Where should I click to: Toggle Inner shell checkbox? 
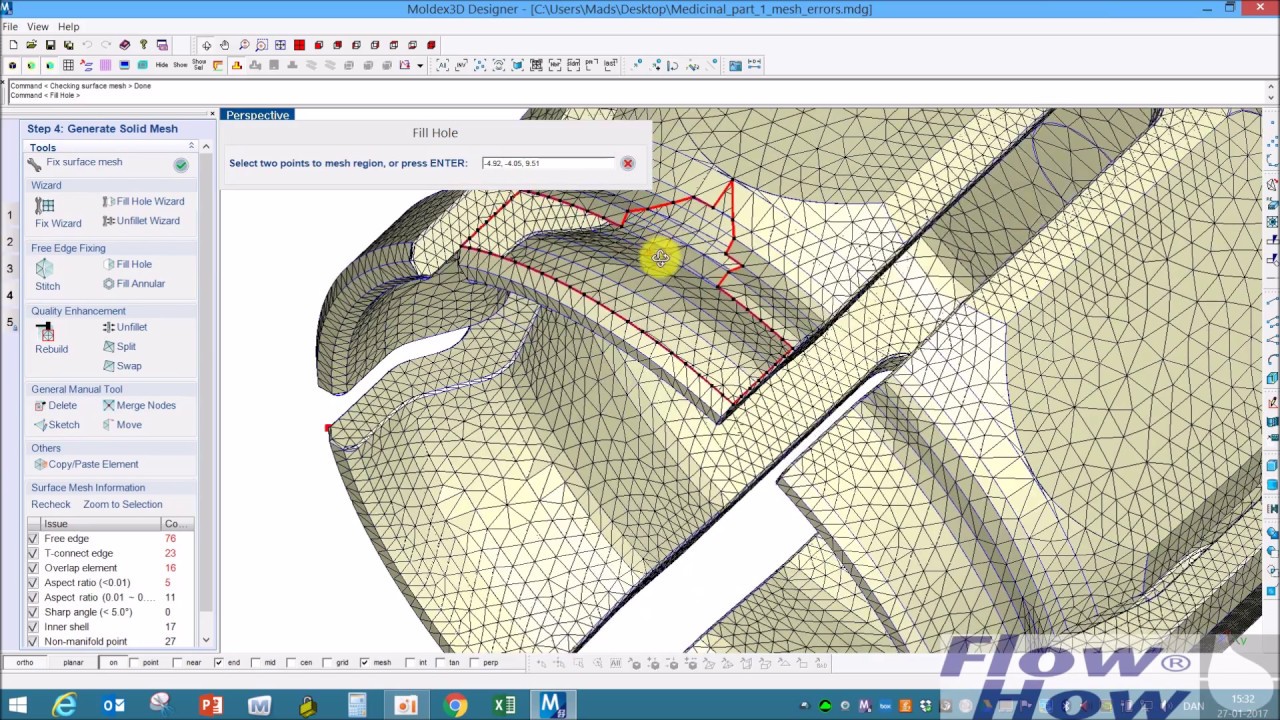(x=33, y=627)
